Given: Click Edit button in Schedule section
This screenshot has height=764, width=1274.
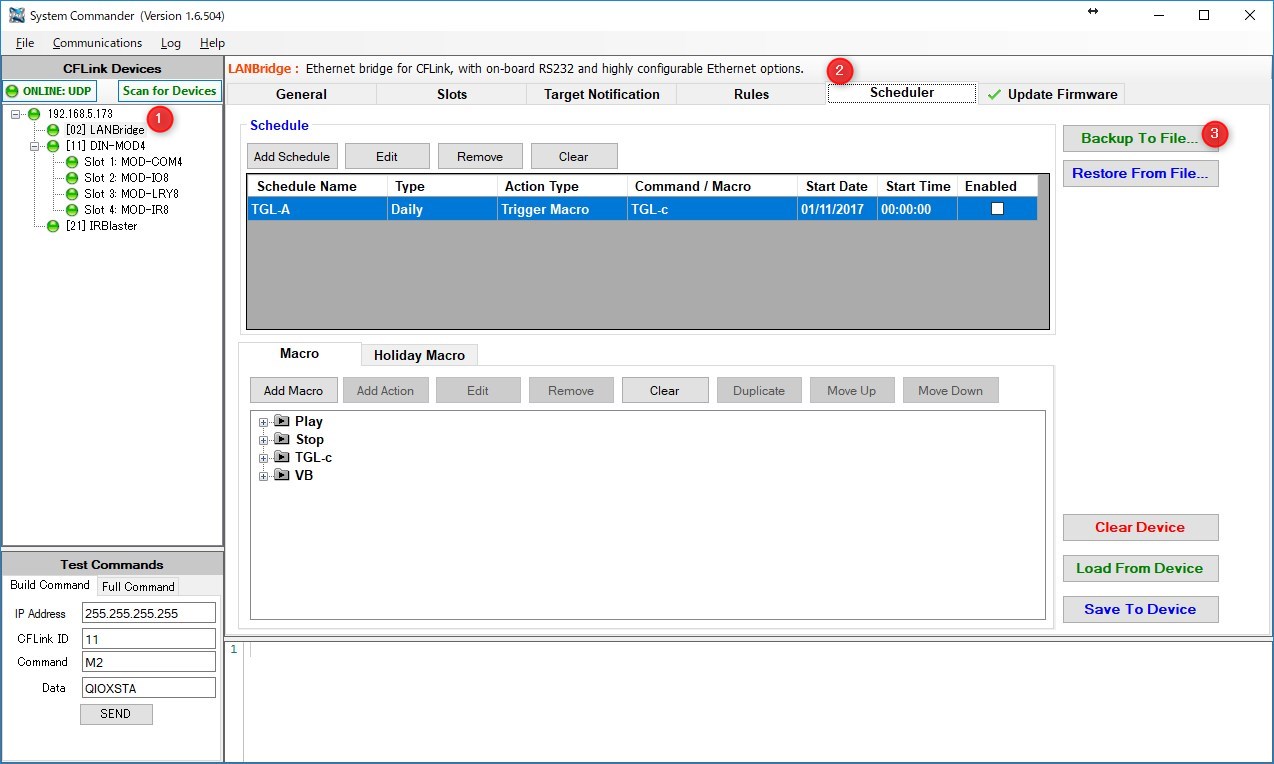Looking at the screenshot, I should coord(387,156).
